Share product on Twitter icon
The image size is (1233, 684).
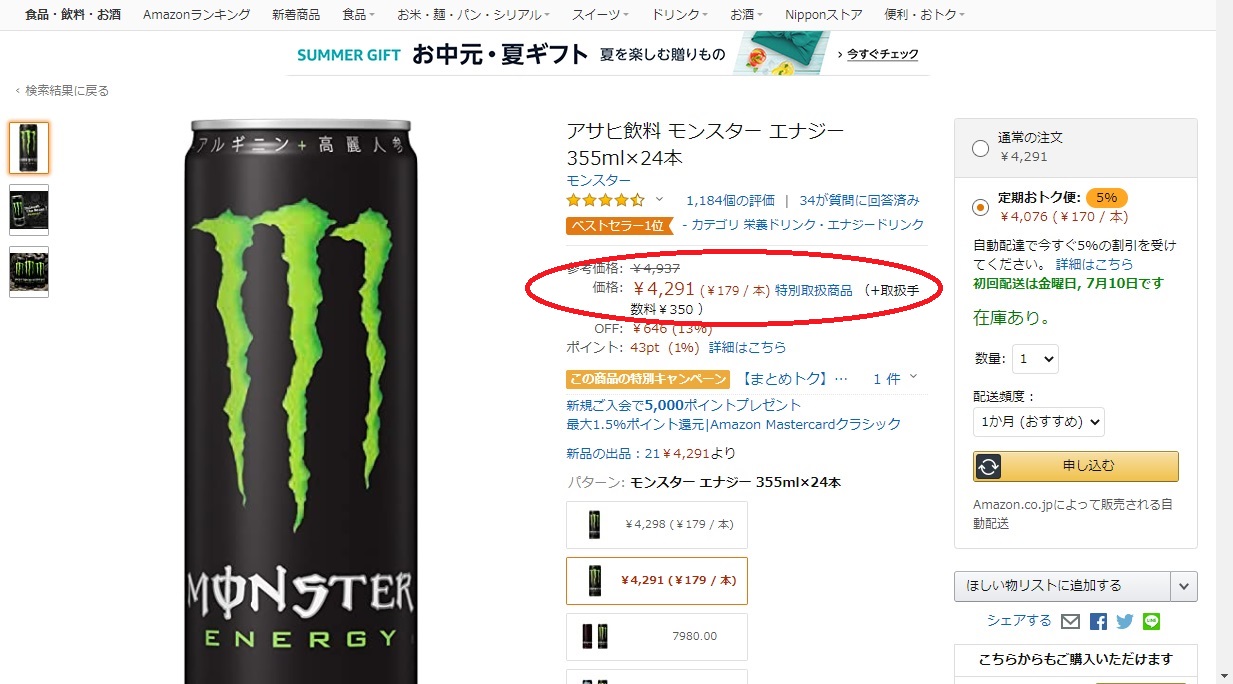1125,622
